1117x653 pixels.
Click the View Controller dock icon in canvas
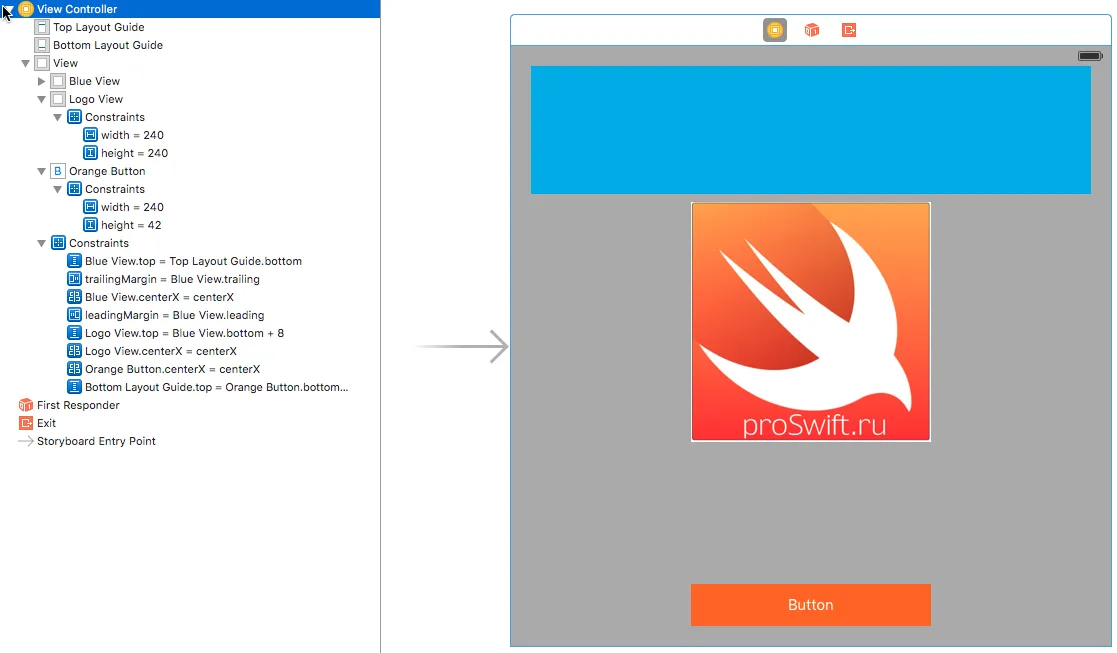(774, 30)
